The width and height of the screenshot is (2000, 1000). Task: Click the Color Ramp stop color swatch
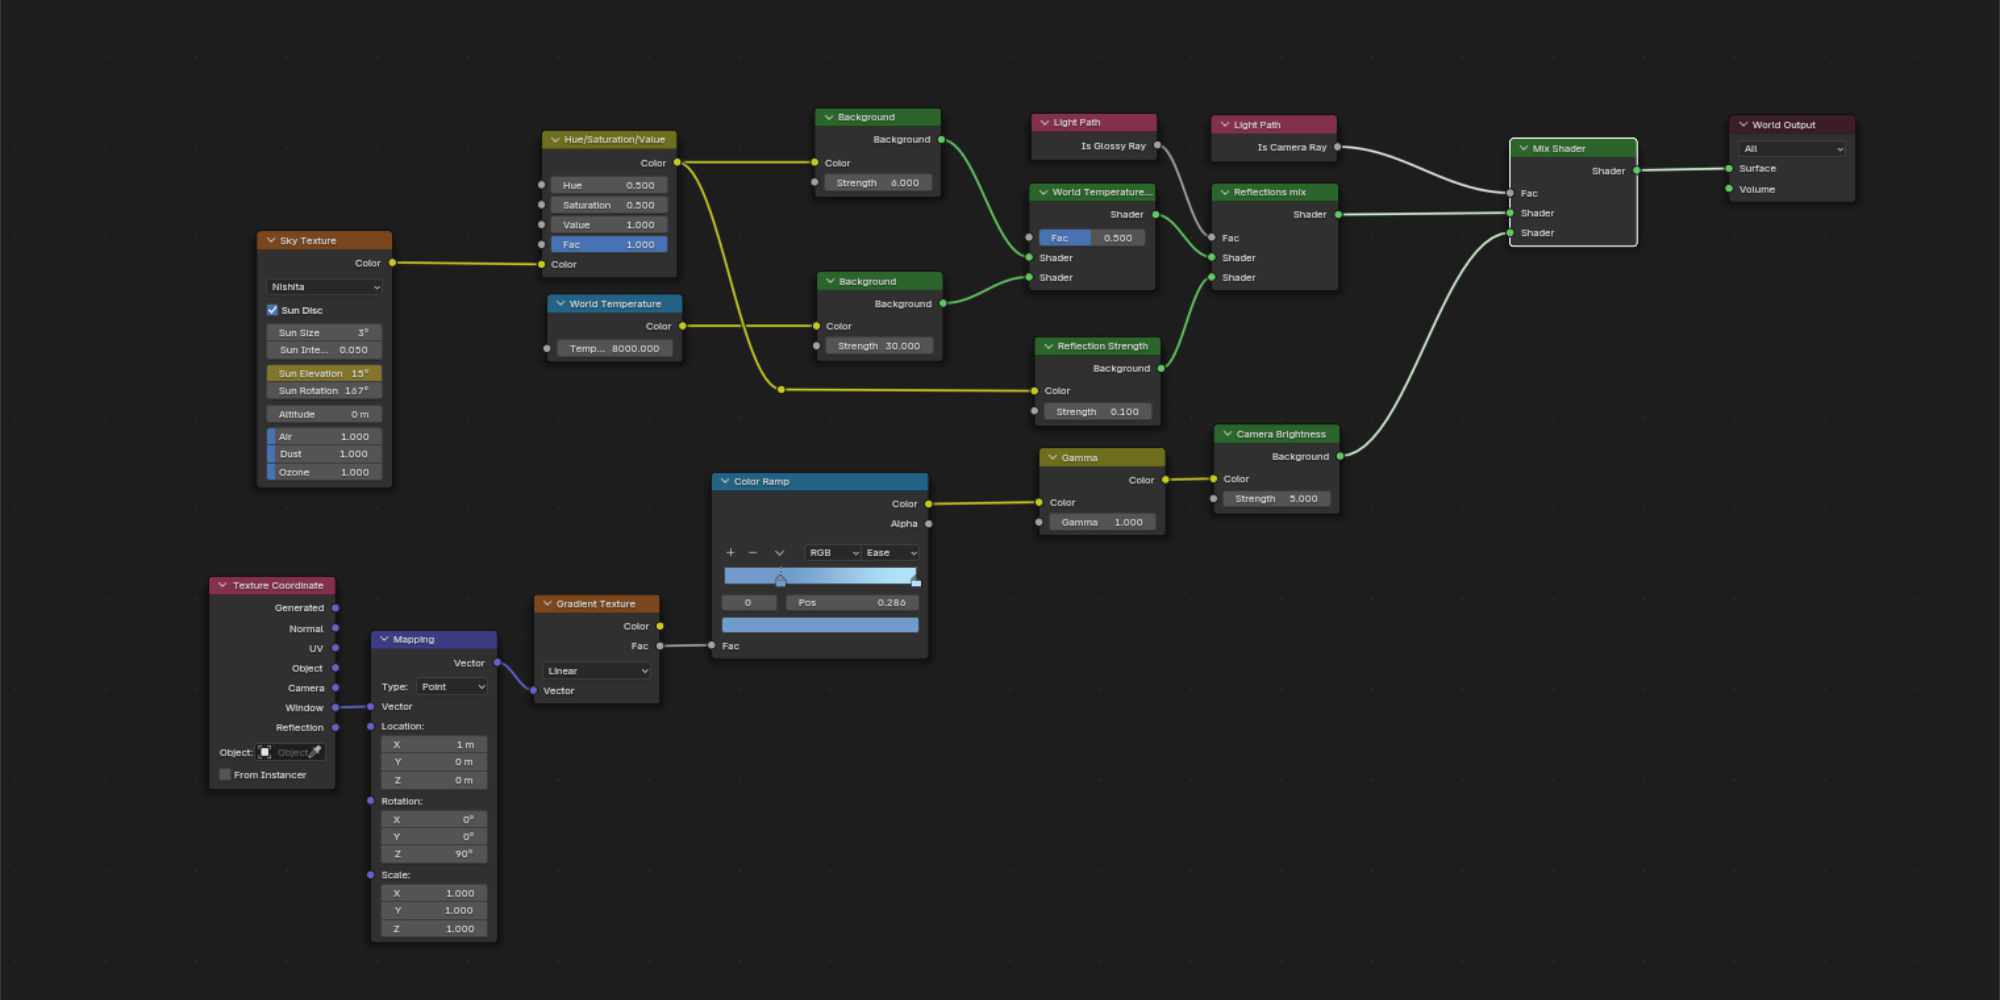(x=820, y=625)
